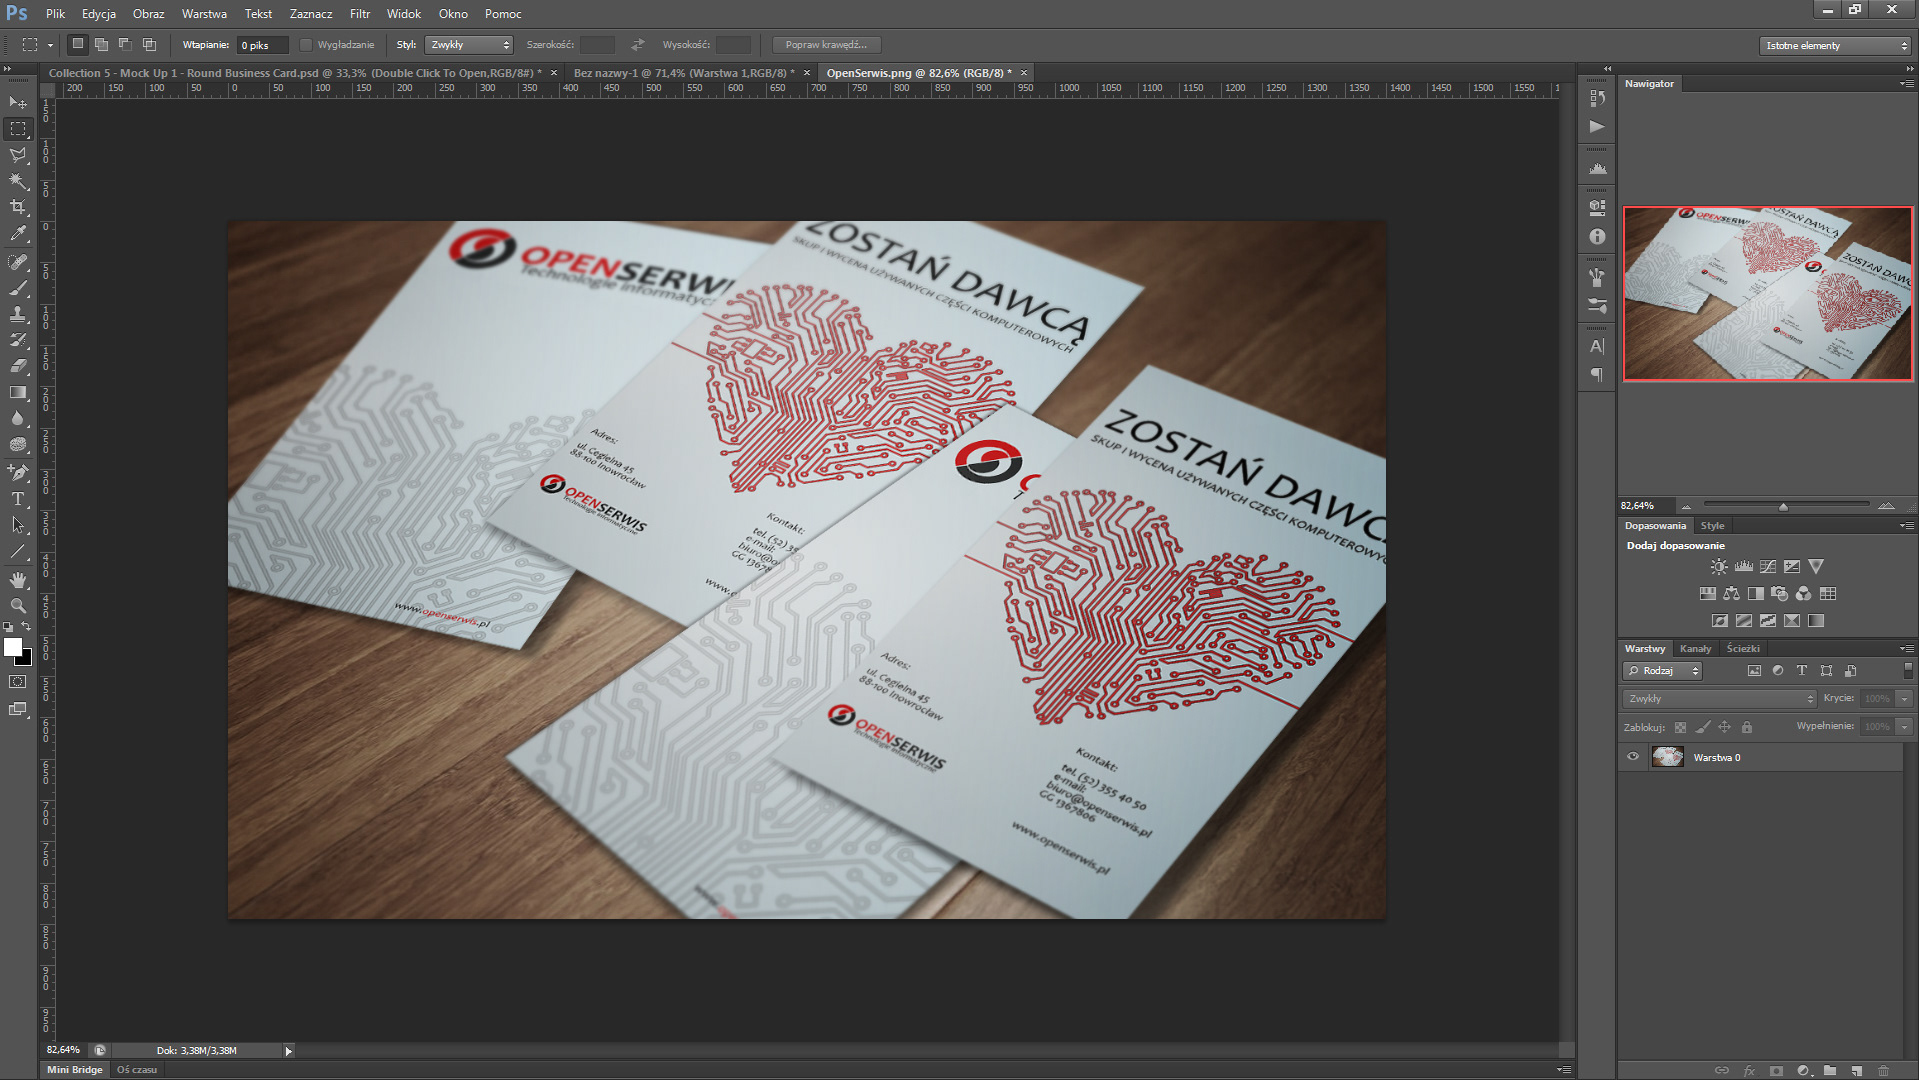
Task: Open the Wypełnienie fill slider arrow
Action: coord(1905,726)
